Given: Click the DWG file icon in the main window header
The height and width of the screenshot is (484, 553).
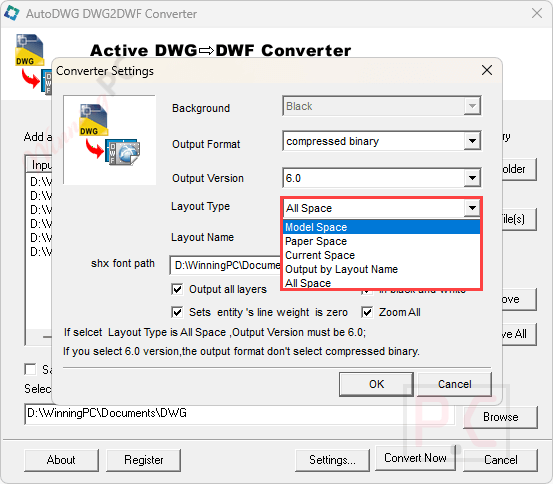Looking at the screenshot, I should [30, 50].
